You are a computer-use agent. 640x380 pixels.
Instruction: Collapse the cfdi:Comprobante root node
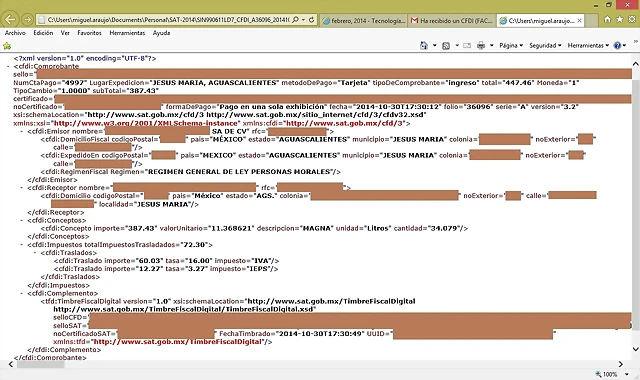click(9, 66)
